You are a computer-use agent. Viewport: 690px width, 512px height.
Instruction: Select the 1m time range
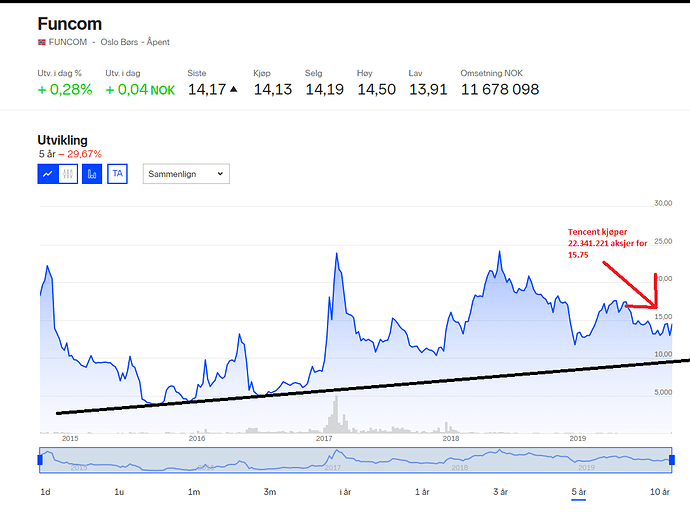[194, 492]
